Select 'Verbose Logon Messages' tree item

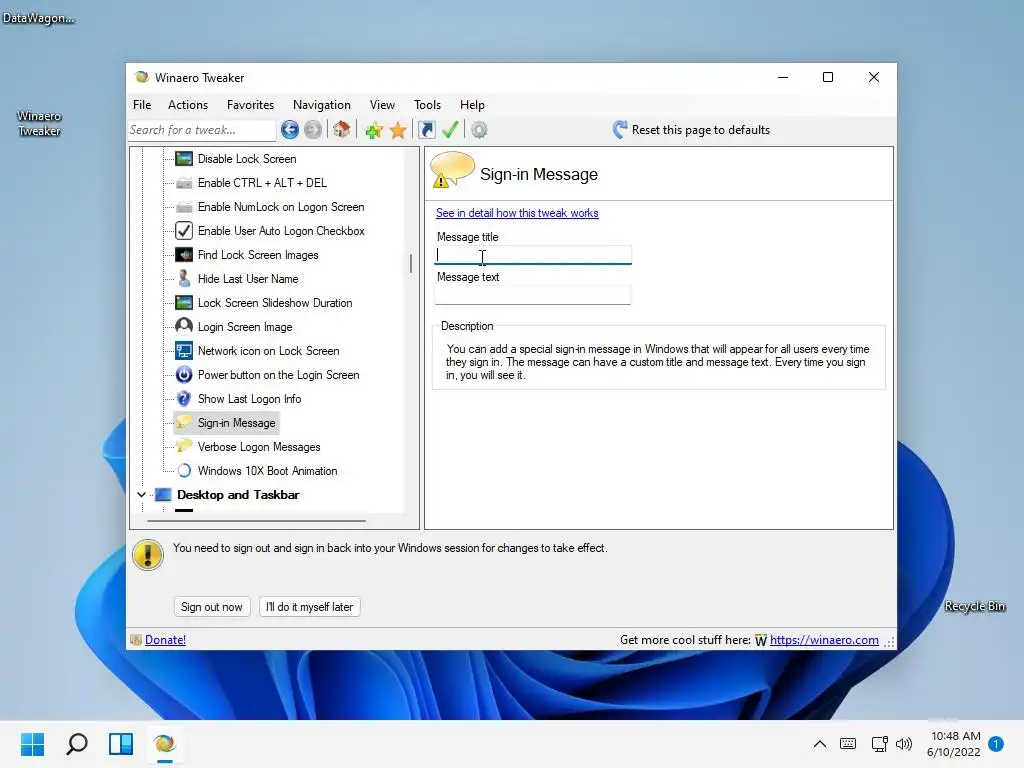click(259, 447)
